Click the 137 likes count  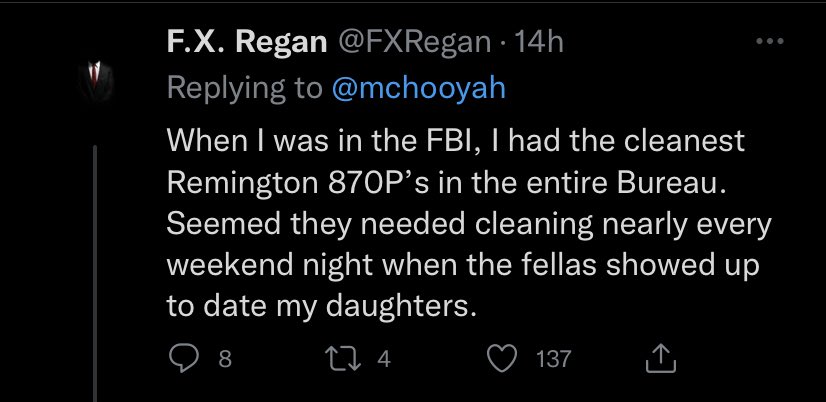click(553, 358)
